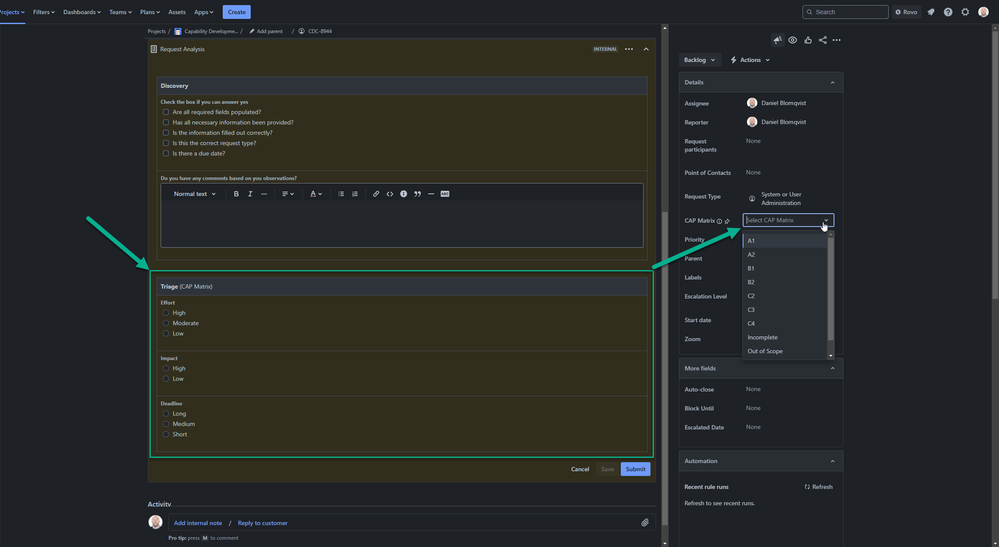Insert a horizontal divider rule

pos(431,194)
